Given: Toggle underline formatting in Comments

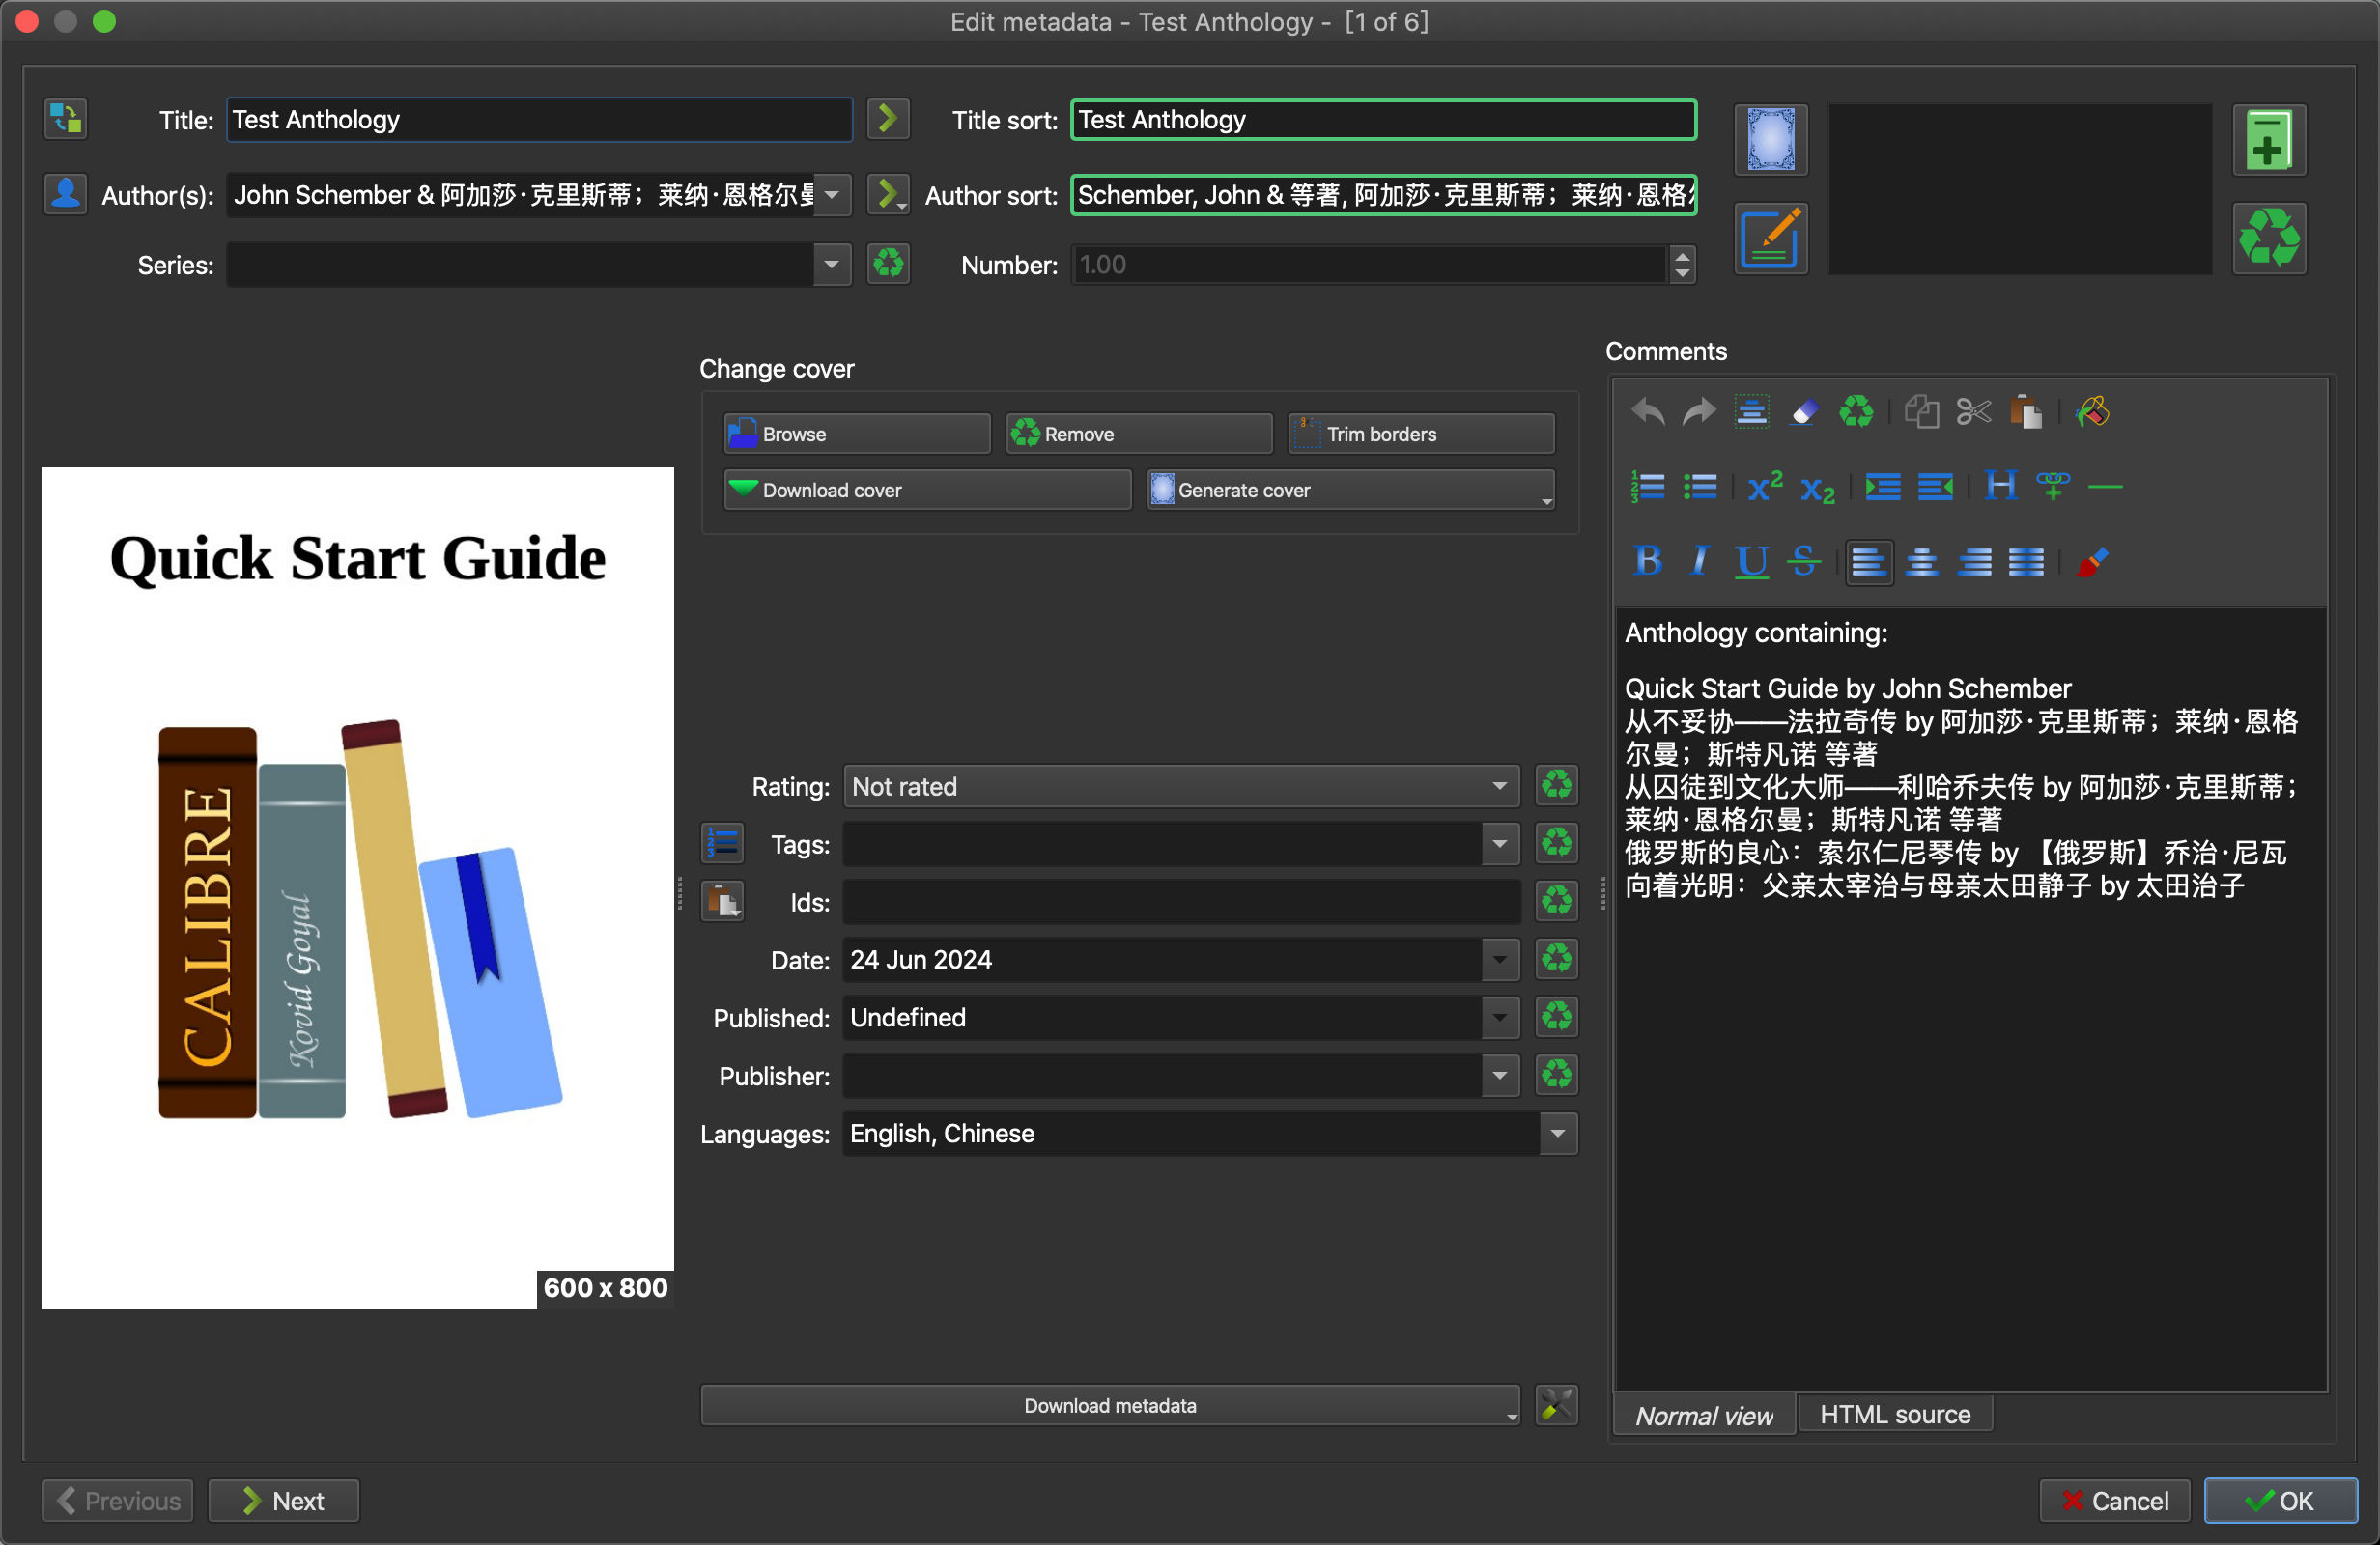Looking at the screenshot, I should 1751,561.
